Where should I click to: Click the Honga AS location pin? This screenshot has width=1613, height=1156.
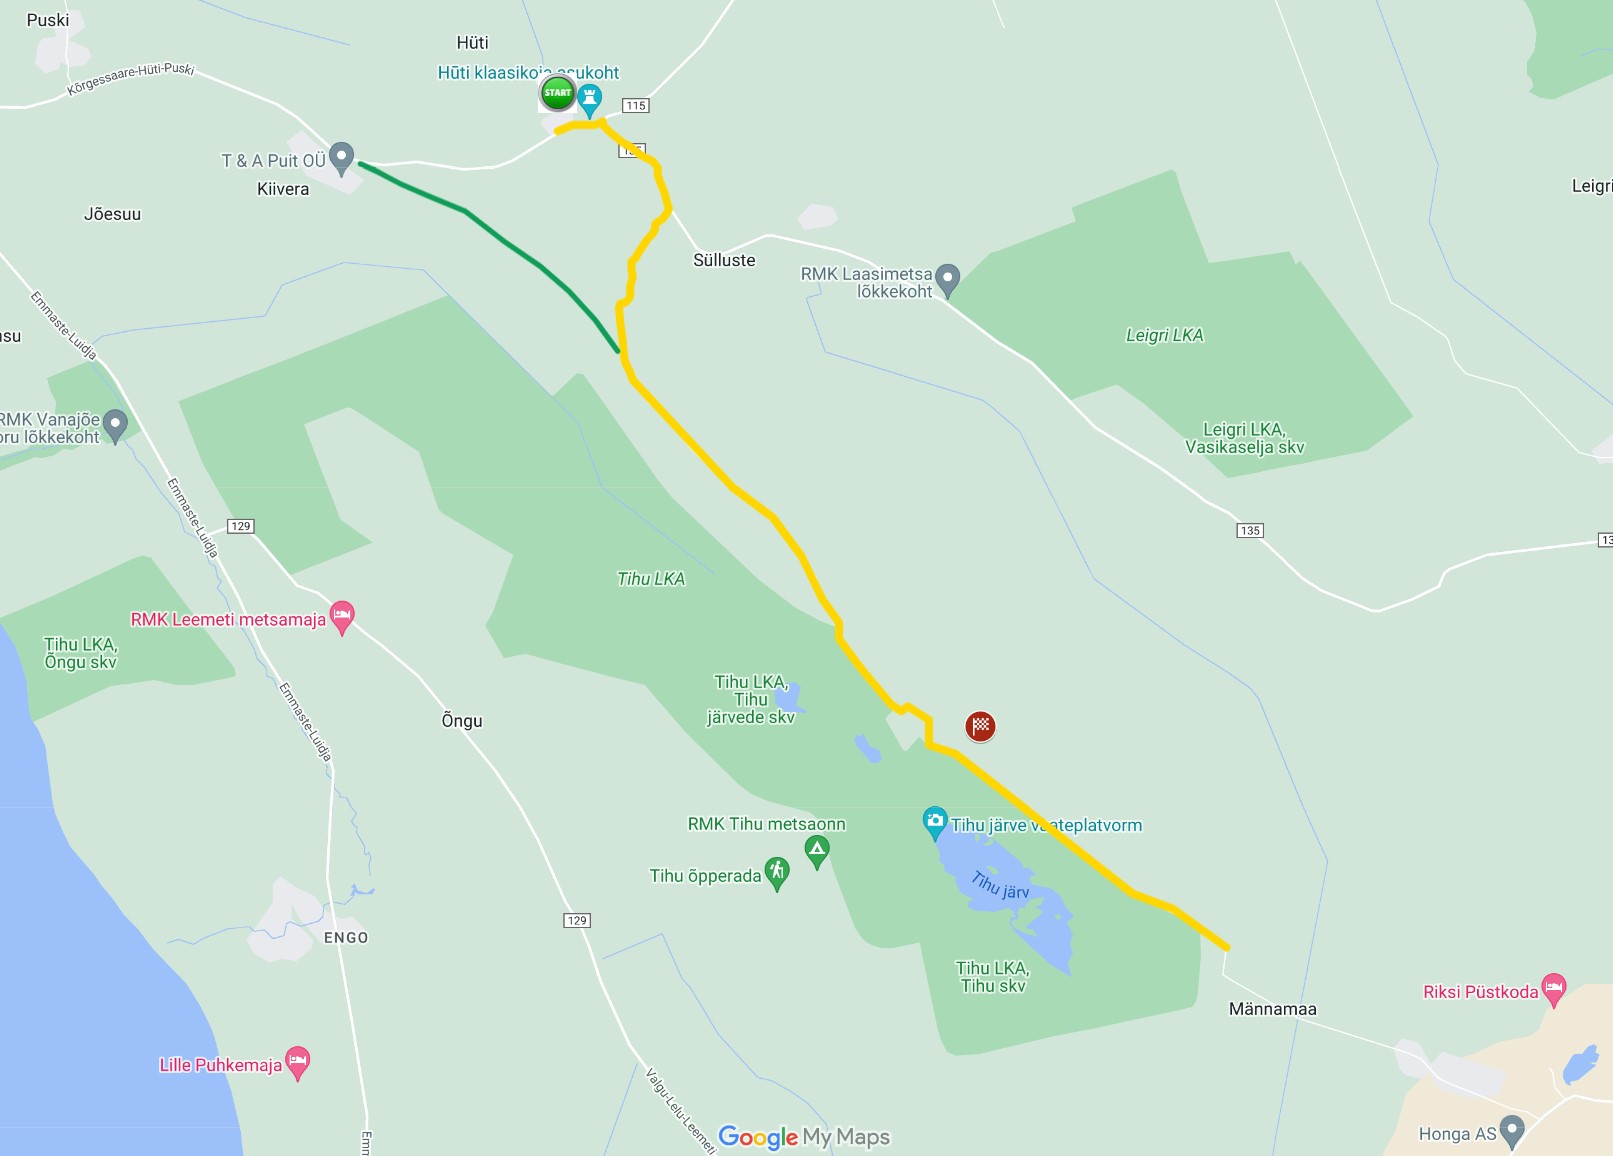point(1512,1131)
